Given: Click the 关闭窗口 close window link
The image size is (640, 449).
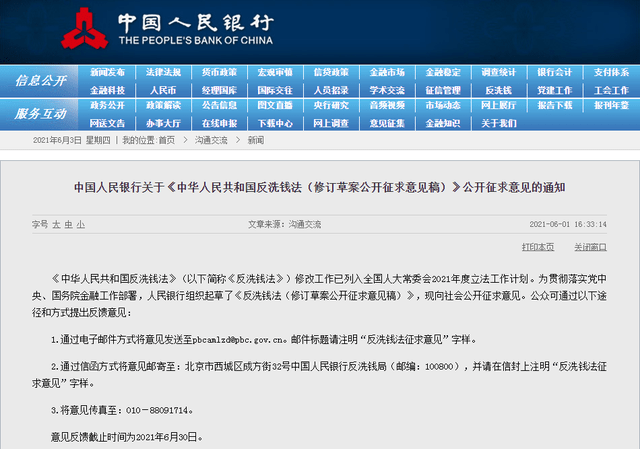Looking at the screenshot, I should point(590,247).
